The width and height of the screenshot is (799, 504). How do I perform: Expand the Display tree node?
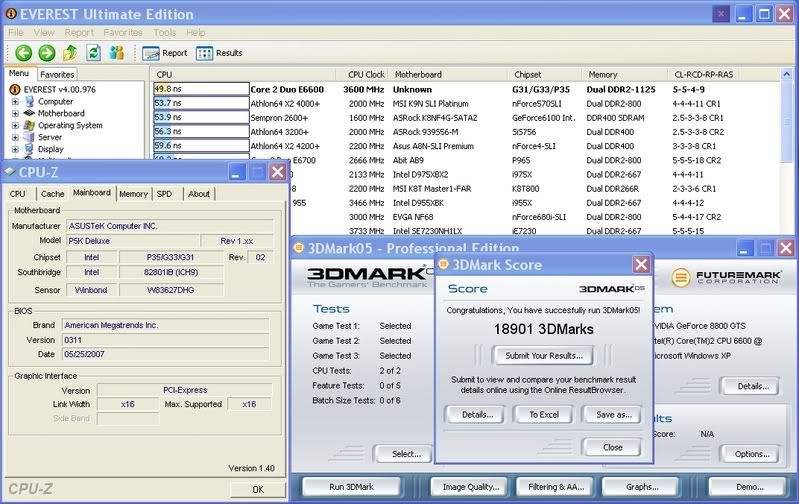(15, 149)
